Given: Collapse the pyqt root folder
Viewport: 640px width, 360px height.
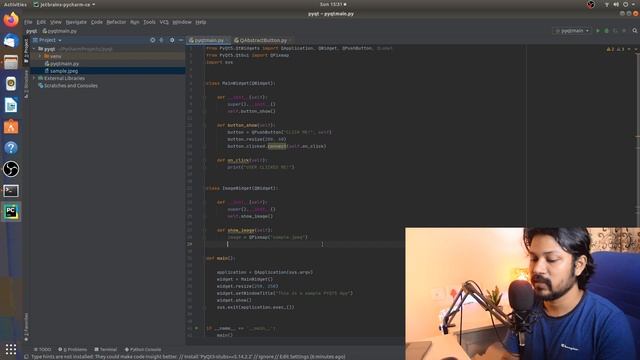Looking at the screenshot, I should point(34,49).
